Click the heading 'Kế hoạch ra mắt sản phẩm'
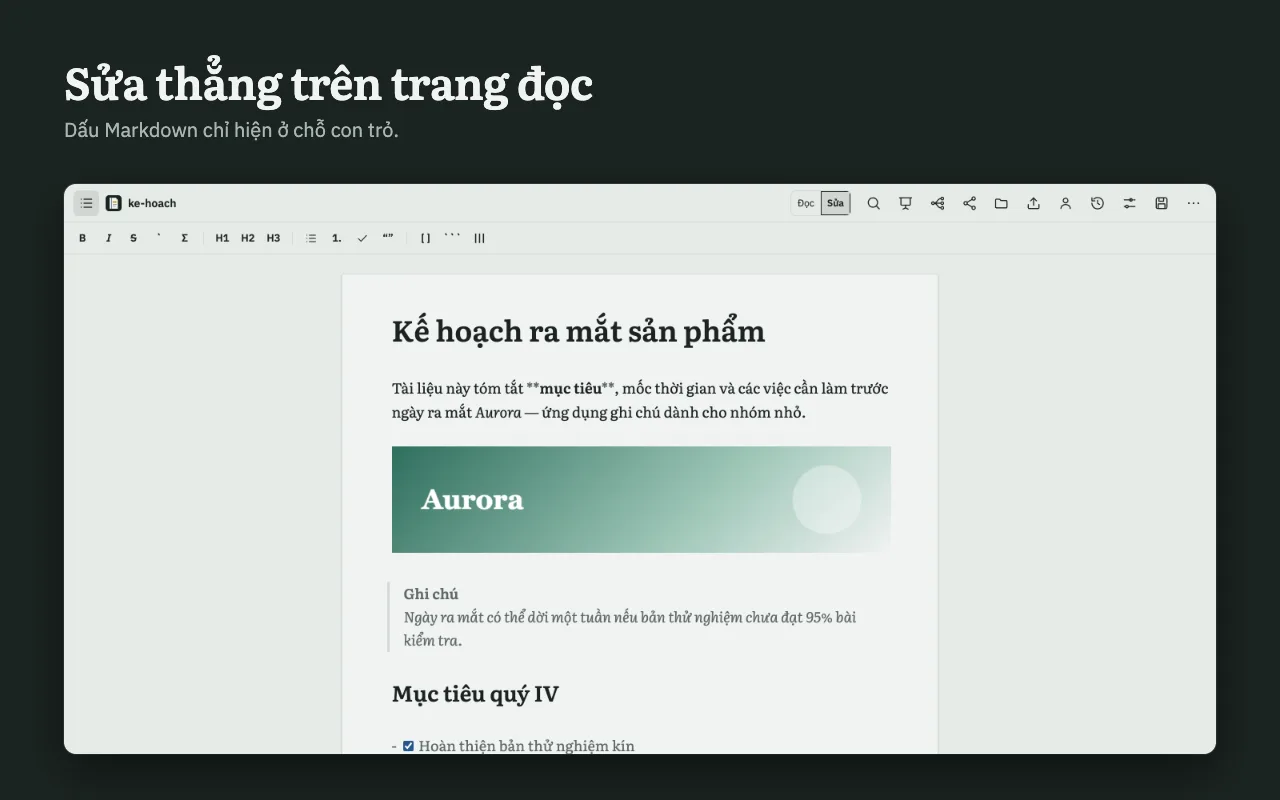1280x800 pixels. pos(578,332)
